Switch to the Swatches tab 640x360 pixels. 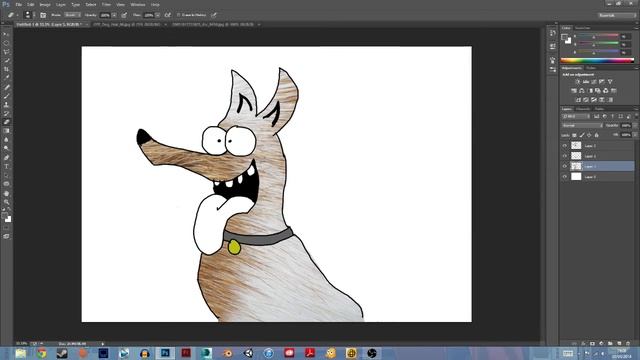pos(582,28)
